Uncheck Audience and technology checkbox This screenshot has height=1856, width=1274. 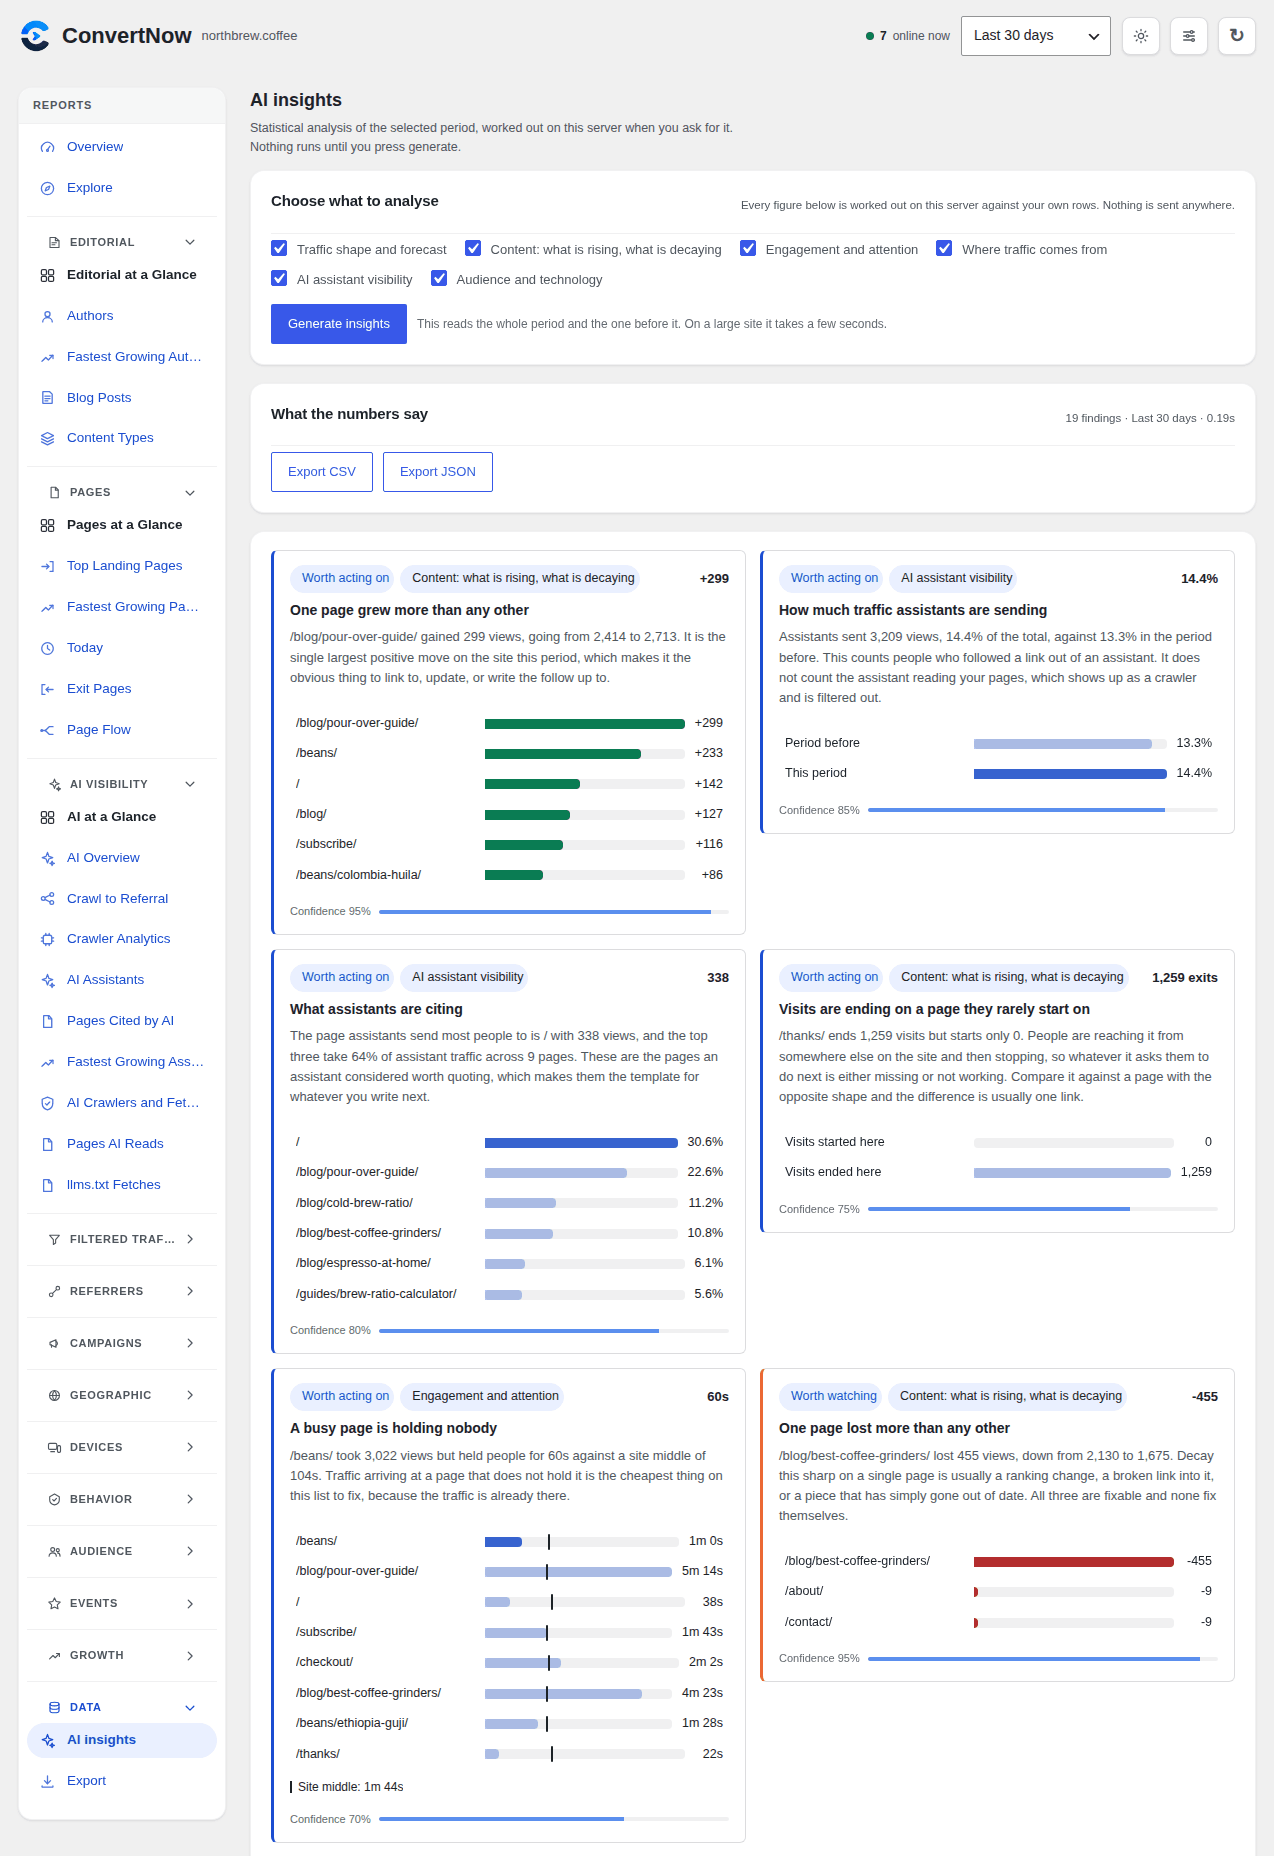(439, 278)
